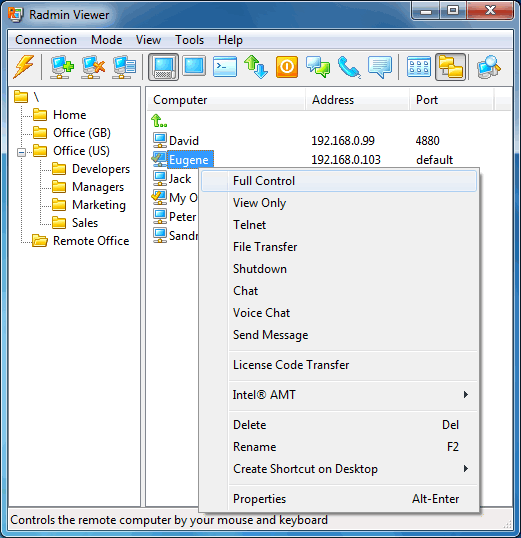
Task: Click the lightning bolt Connect To icon
Action: point(23,67)
